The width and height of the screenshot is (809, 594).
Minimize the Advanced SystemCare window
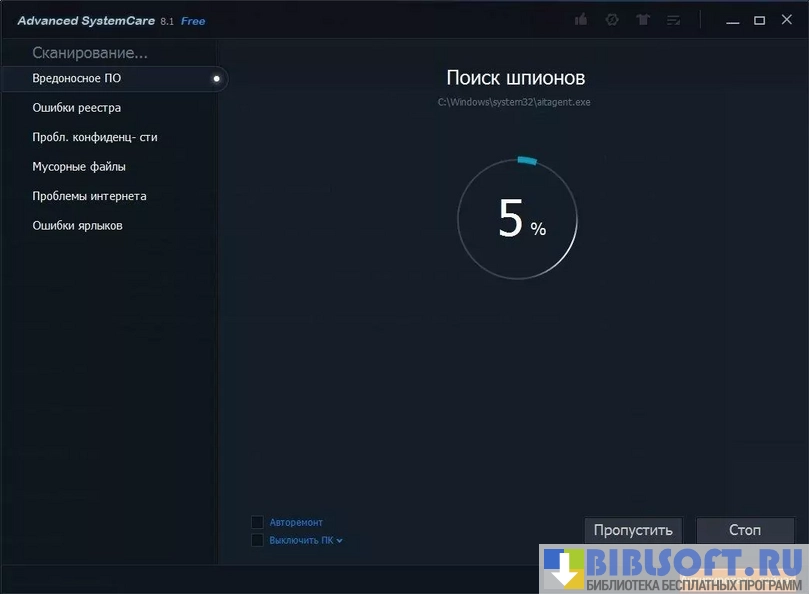734,21
